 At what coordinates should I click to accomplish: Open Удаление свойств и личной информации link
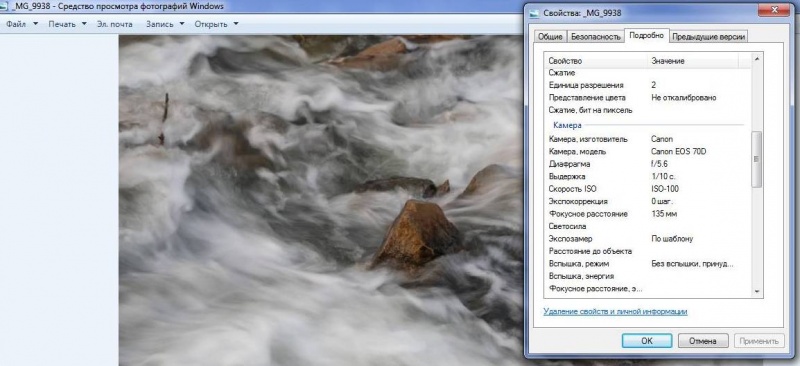[x=615, y=311]
